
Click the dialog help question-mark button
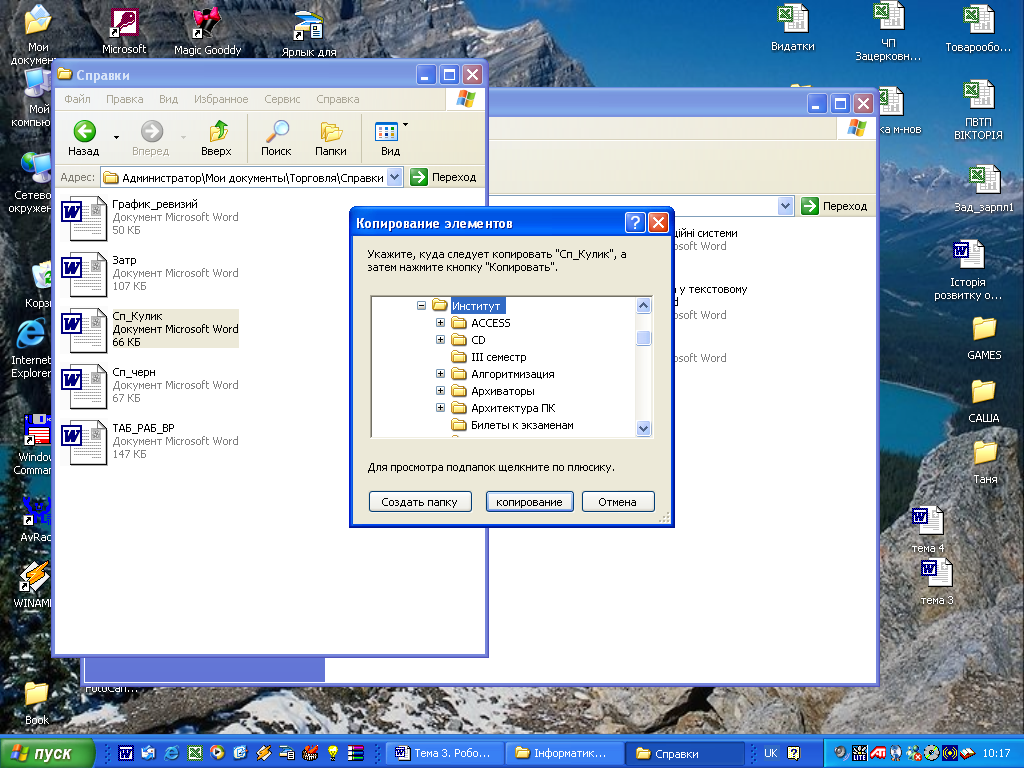tap(635, 223)
